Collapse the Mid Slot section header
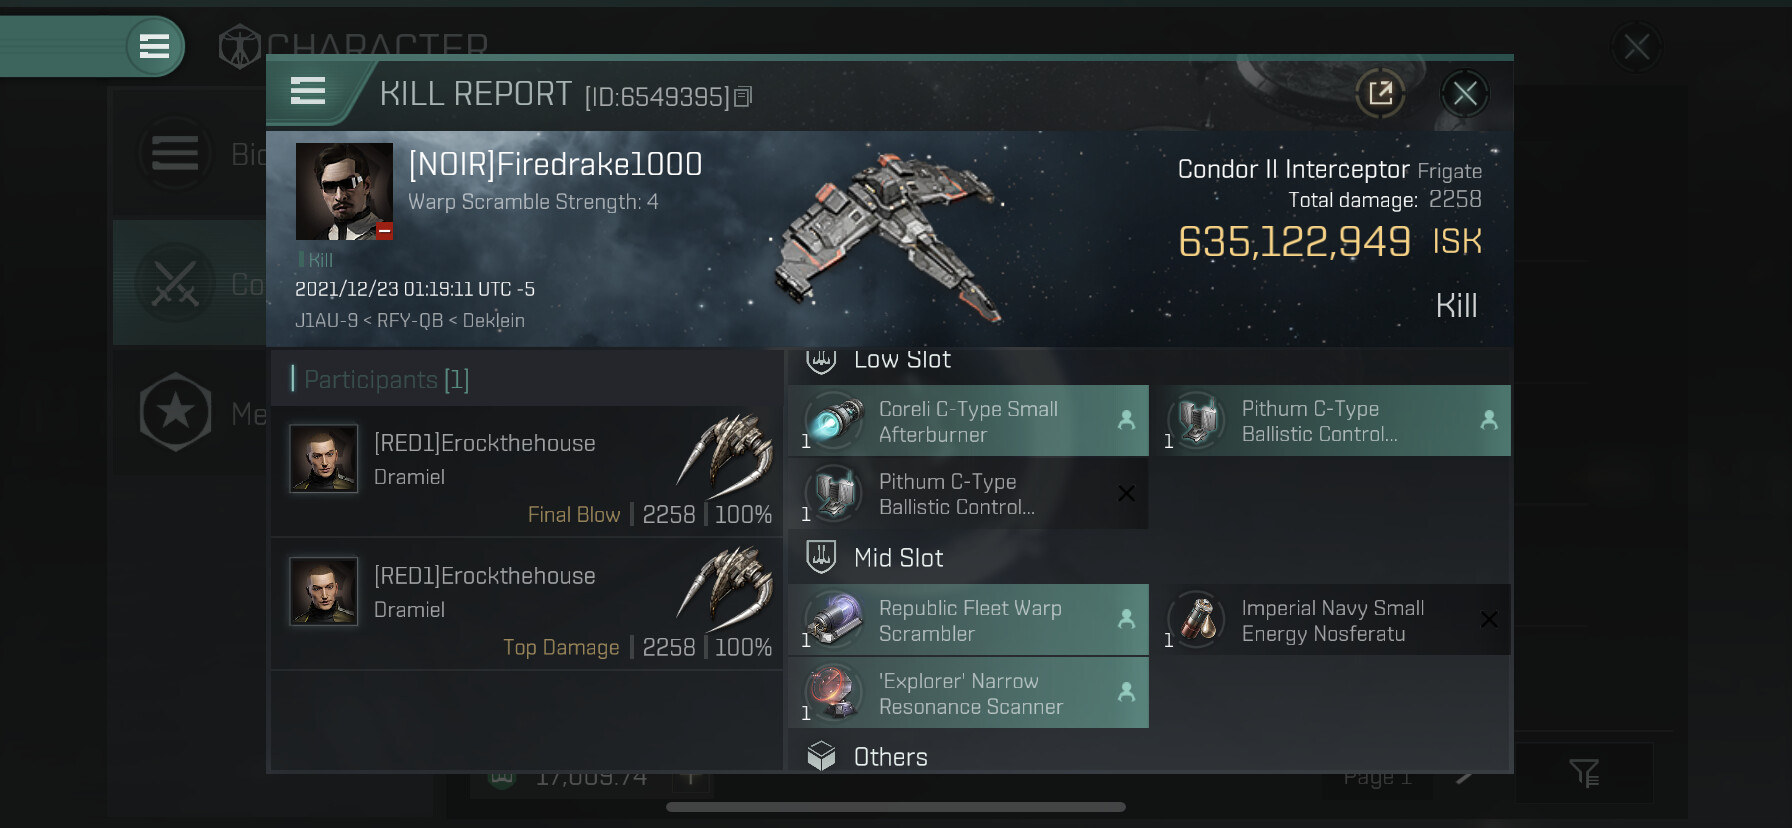Image resolution: width=1792 pixels, height=828 pixels. [x=1150, y=557]
